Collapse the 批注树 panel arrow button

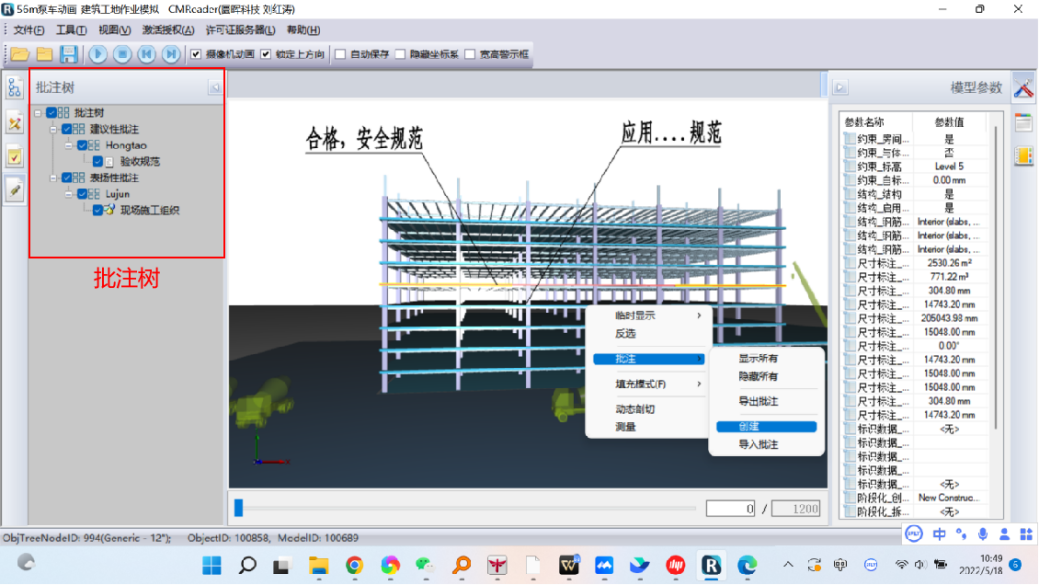pyautogui.click(x=214, y=88)
